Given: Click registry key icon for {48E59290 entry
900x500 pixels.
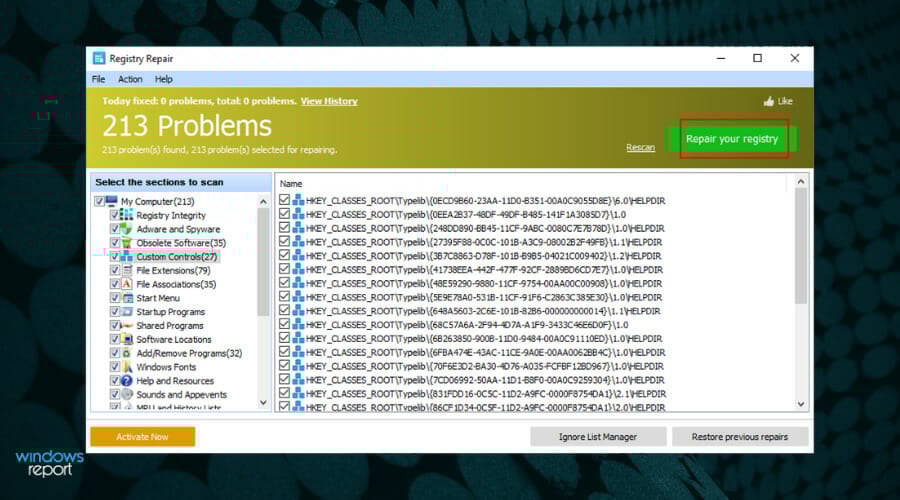Looking at the screenshot, I should pyautogui.click(x=298, y=283).
